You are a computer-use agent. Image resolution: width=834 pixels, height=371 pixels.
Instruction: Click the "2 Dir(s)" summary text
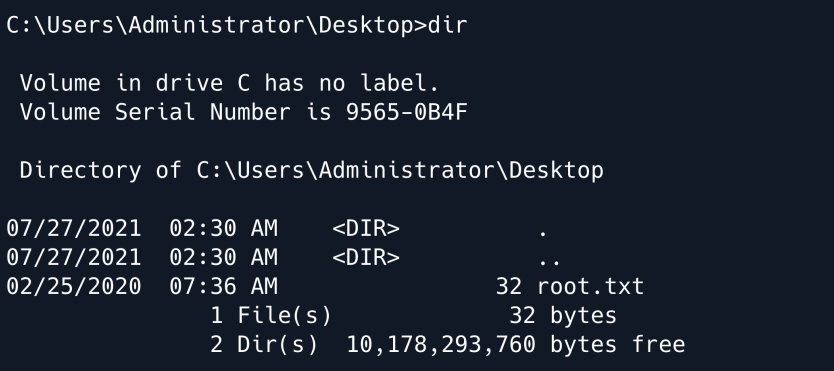point(264,344)
